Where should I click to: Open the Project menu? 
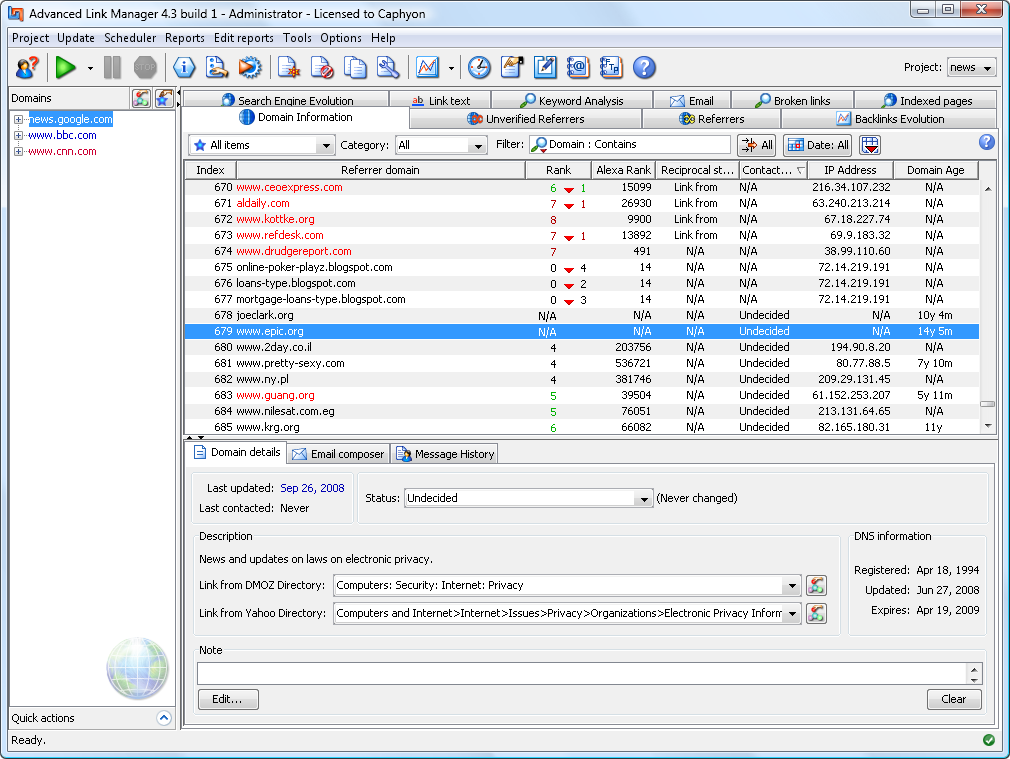pyautogui.click(x=30, y=38)
